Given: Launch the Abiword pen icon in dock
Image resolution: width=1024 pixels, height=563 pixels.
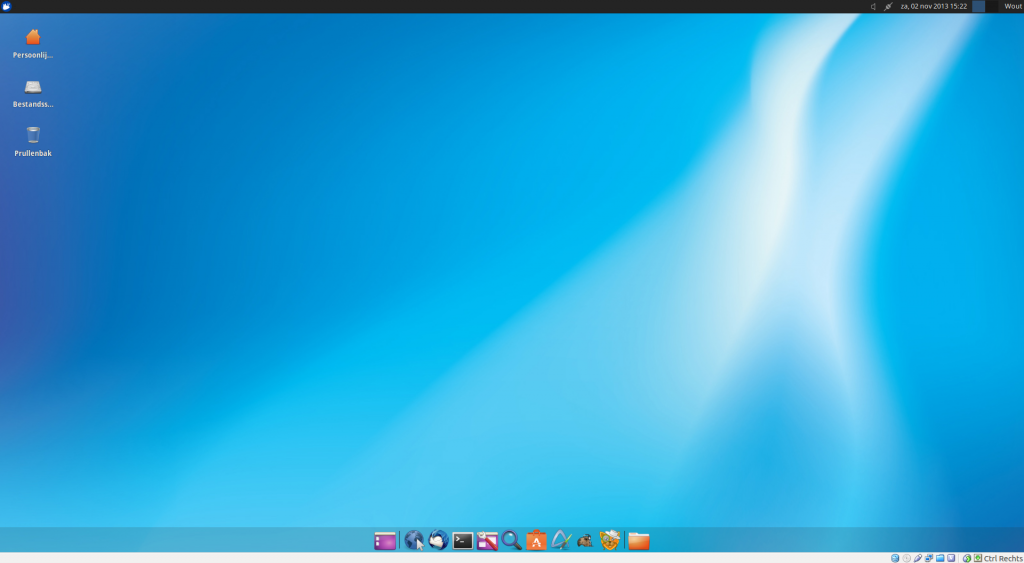Looking at the screenshot, I should tap(561, 541).
